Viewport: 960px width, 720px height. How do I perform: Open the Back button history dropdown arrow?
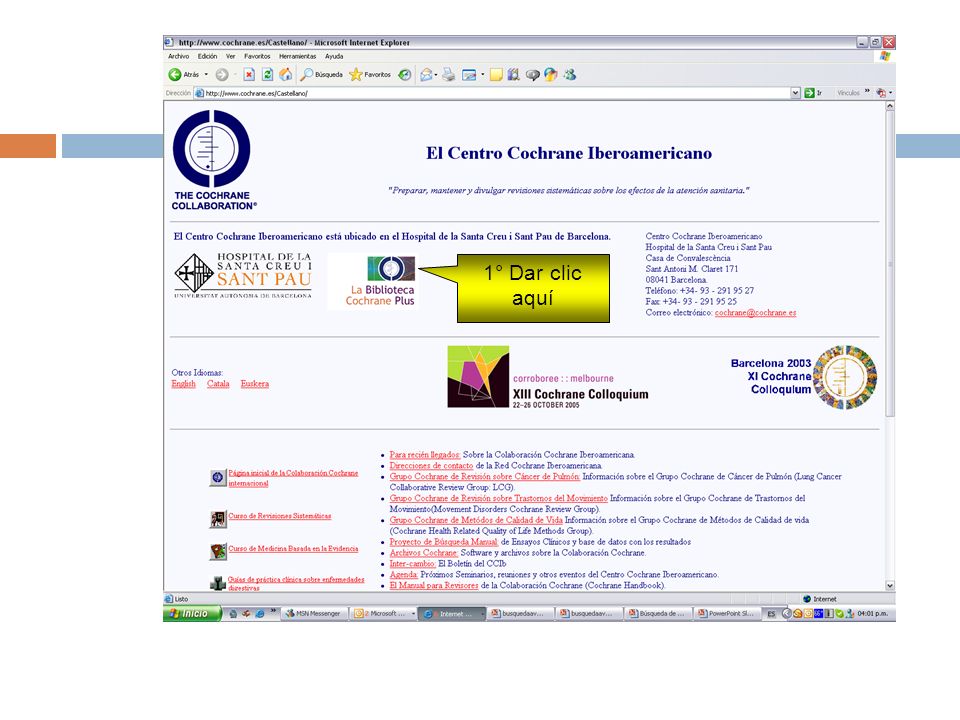[x=206, y=75]
